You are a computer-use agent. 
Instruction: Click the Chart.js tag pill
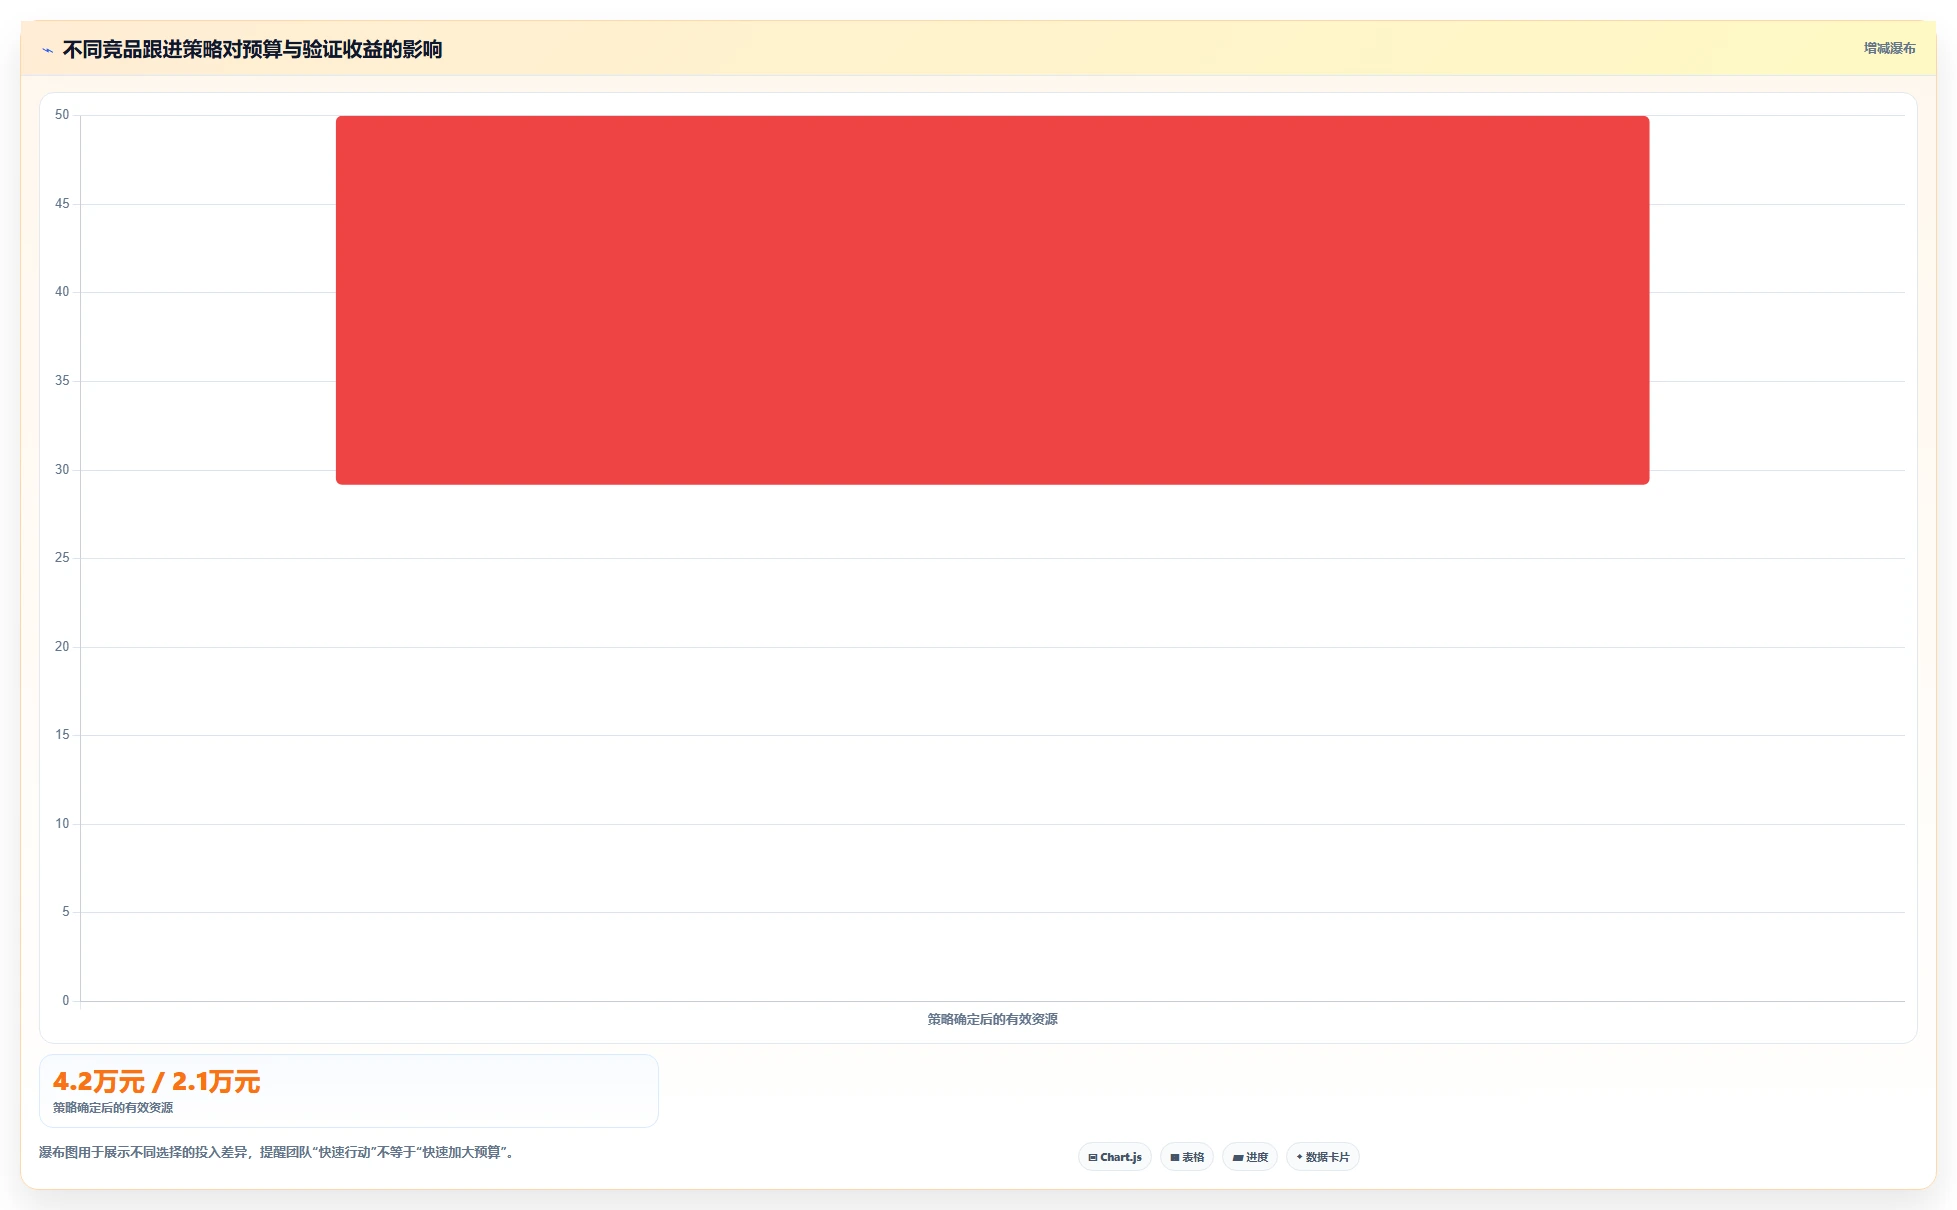pyautogui.click(x=1114, y=1157)
